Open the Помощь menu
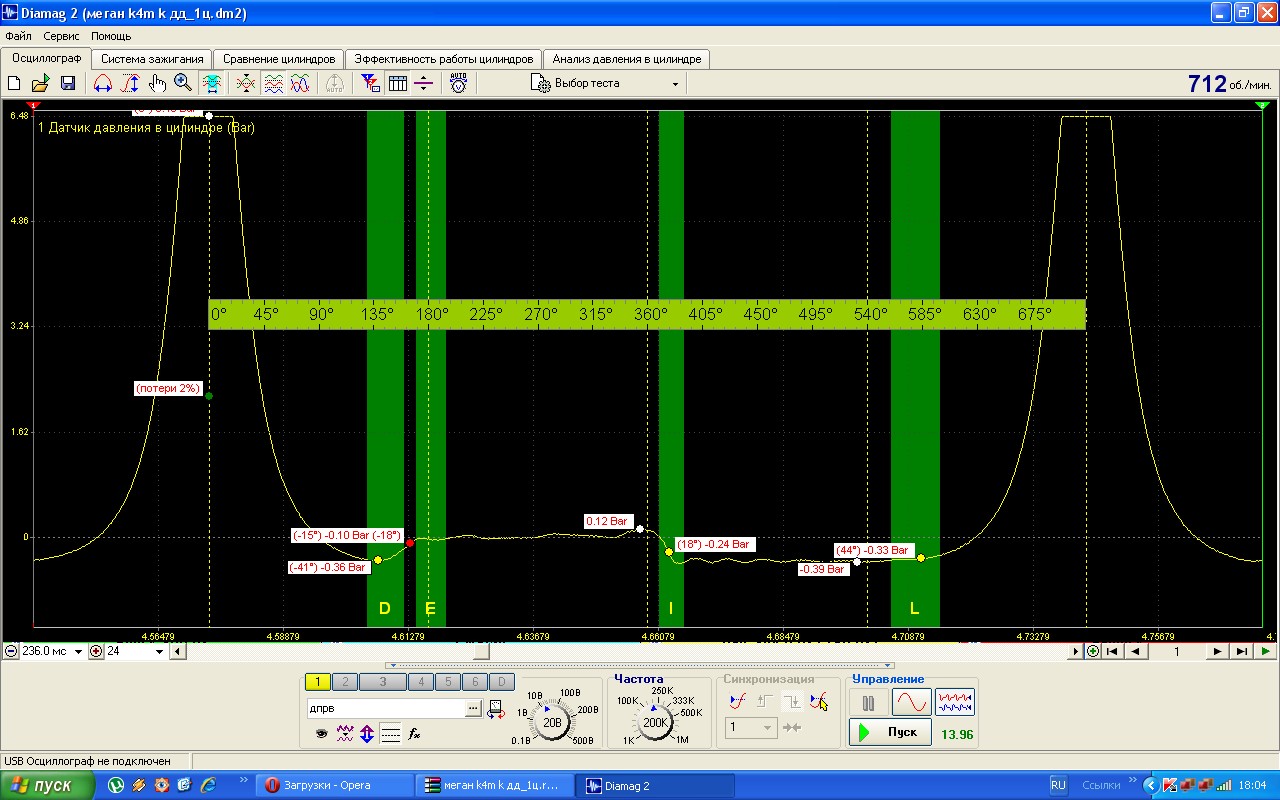This screenshot has width=1280, height=800. [x=111, y=36]
